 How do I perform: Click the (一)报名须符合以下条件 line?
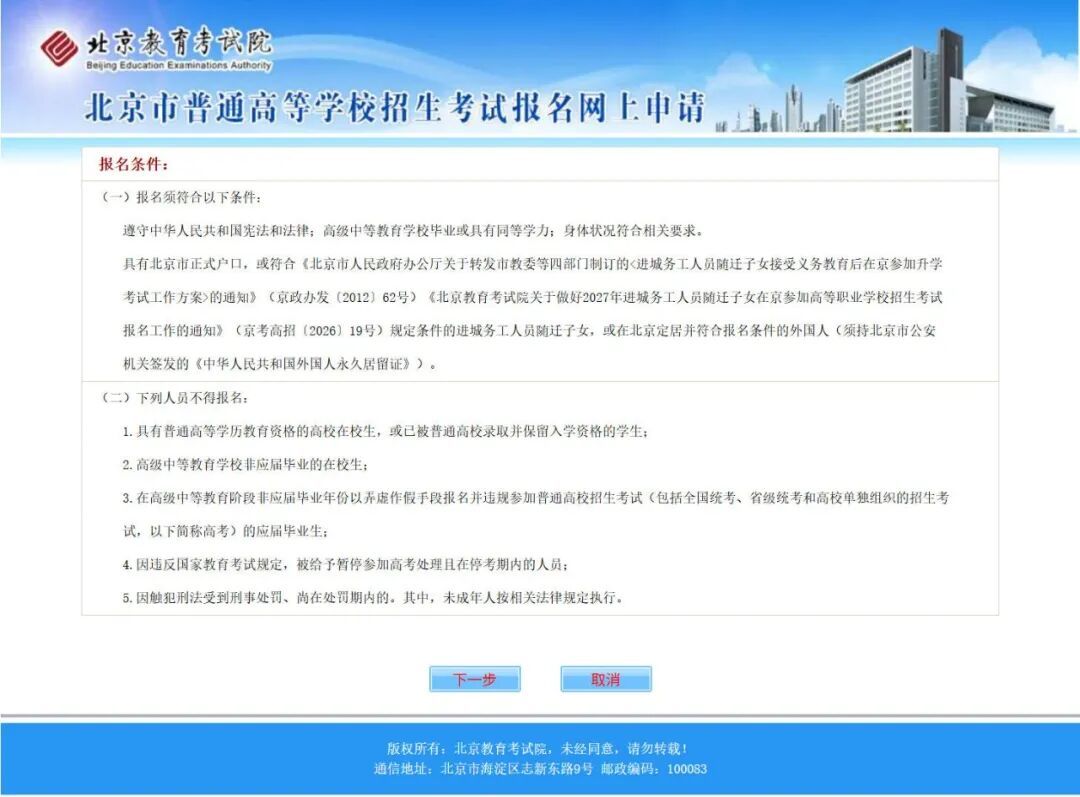coord(181,198)
